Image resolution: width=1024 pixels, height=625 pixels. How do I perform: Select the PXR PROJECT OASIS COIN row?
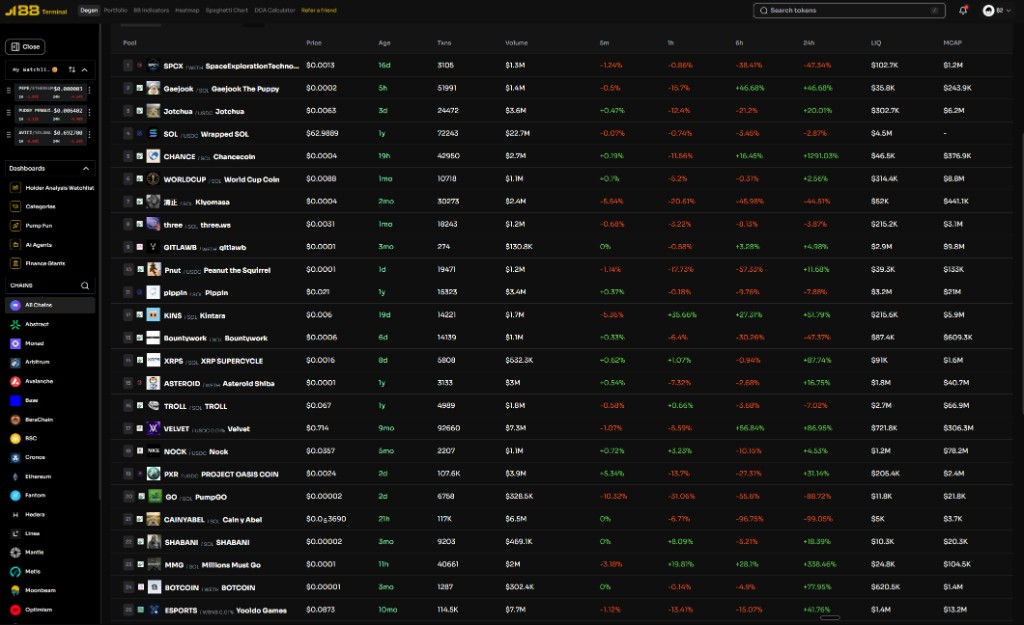pos(562,473)
